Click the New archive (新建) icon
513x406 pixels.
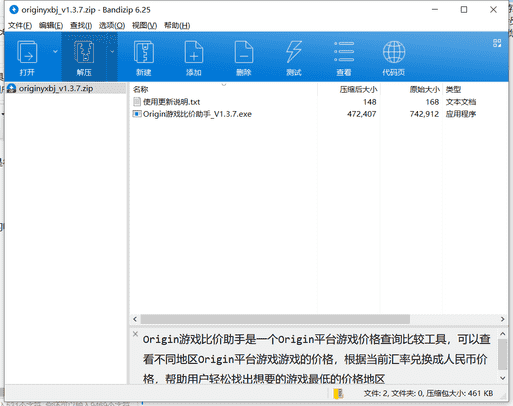tap(144, 52)
